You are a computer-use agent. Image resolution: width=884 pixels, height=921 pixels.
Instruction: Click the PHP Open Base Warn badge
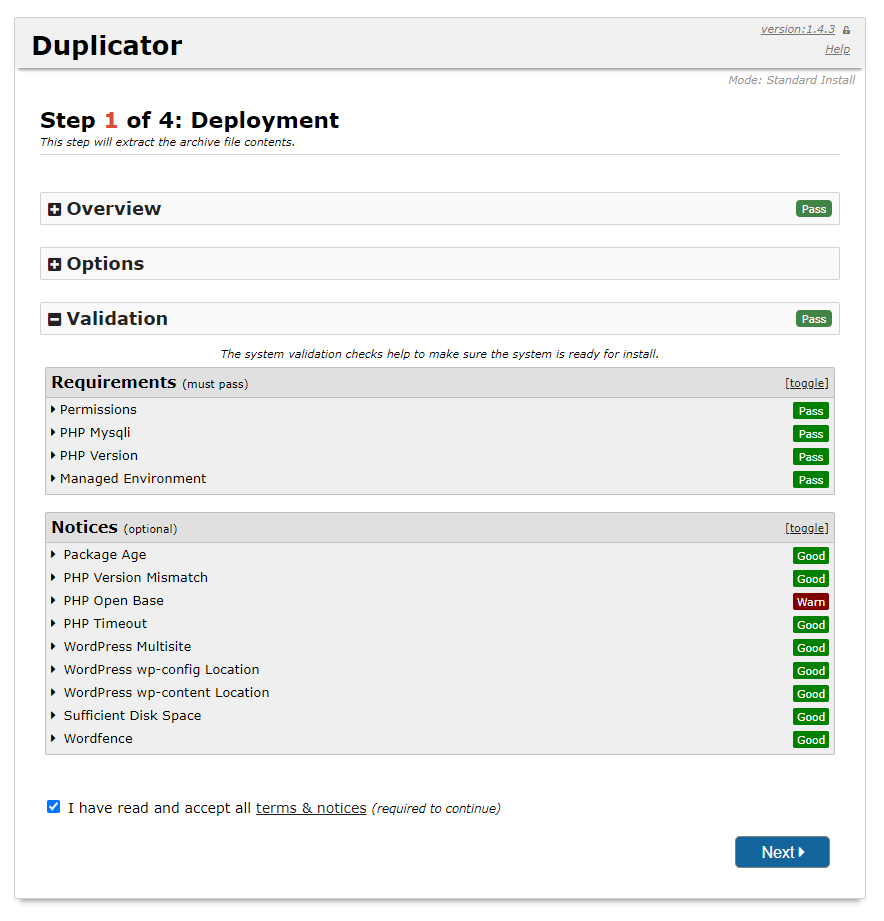(x=811, y=601)
